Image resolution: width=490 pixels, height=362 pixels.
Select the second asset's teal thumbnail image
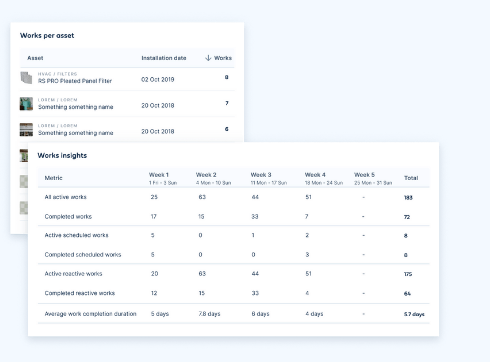pos(26,104)
